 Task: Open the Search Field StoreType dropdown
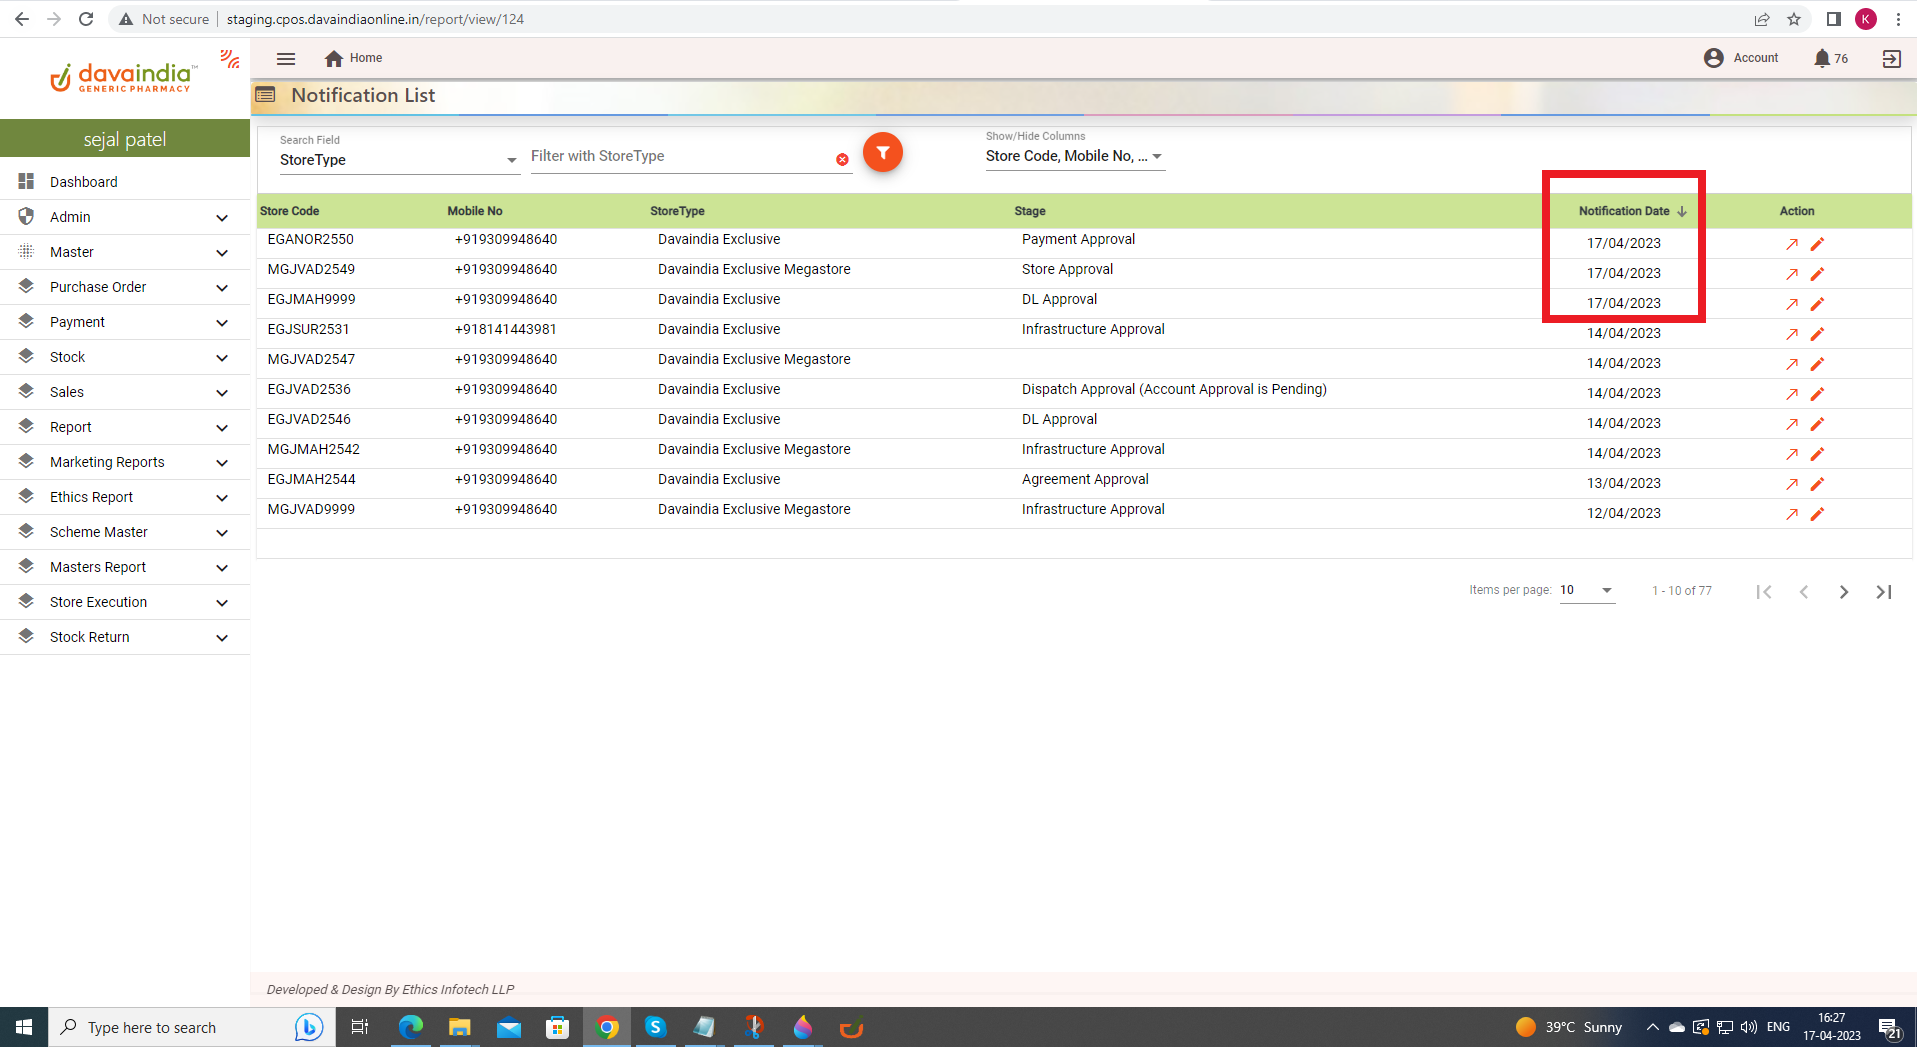coord(398,160)
